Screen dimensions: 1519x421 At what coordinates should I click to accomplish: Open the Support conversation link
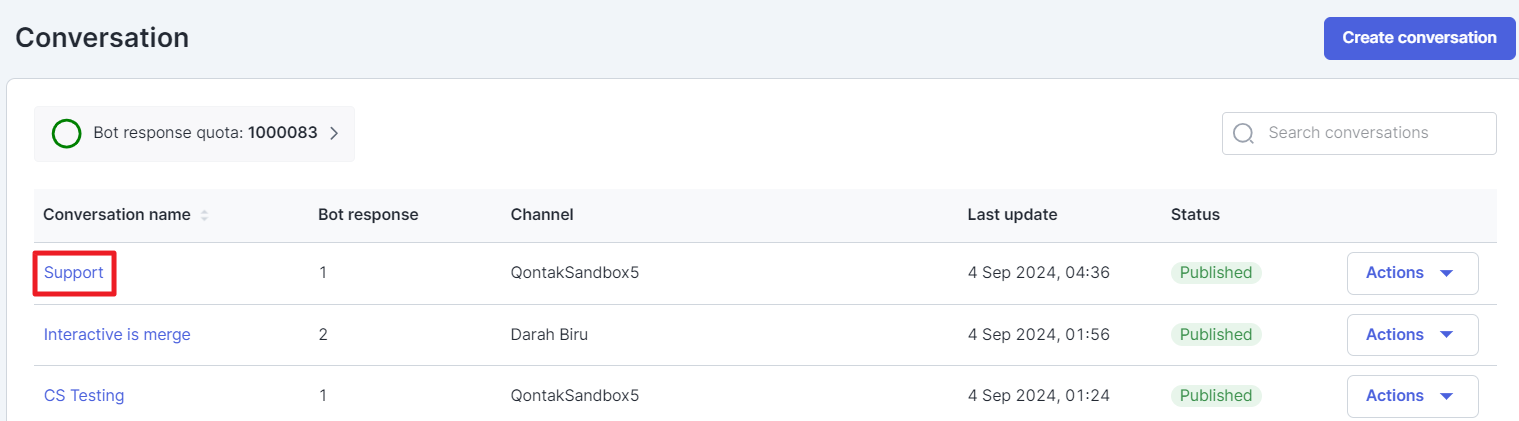74,273
